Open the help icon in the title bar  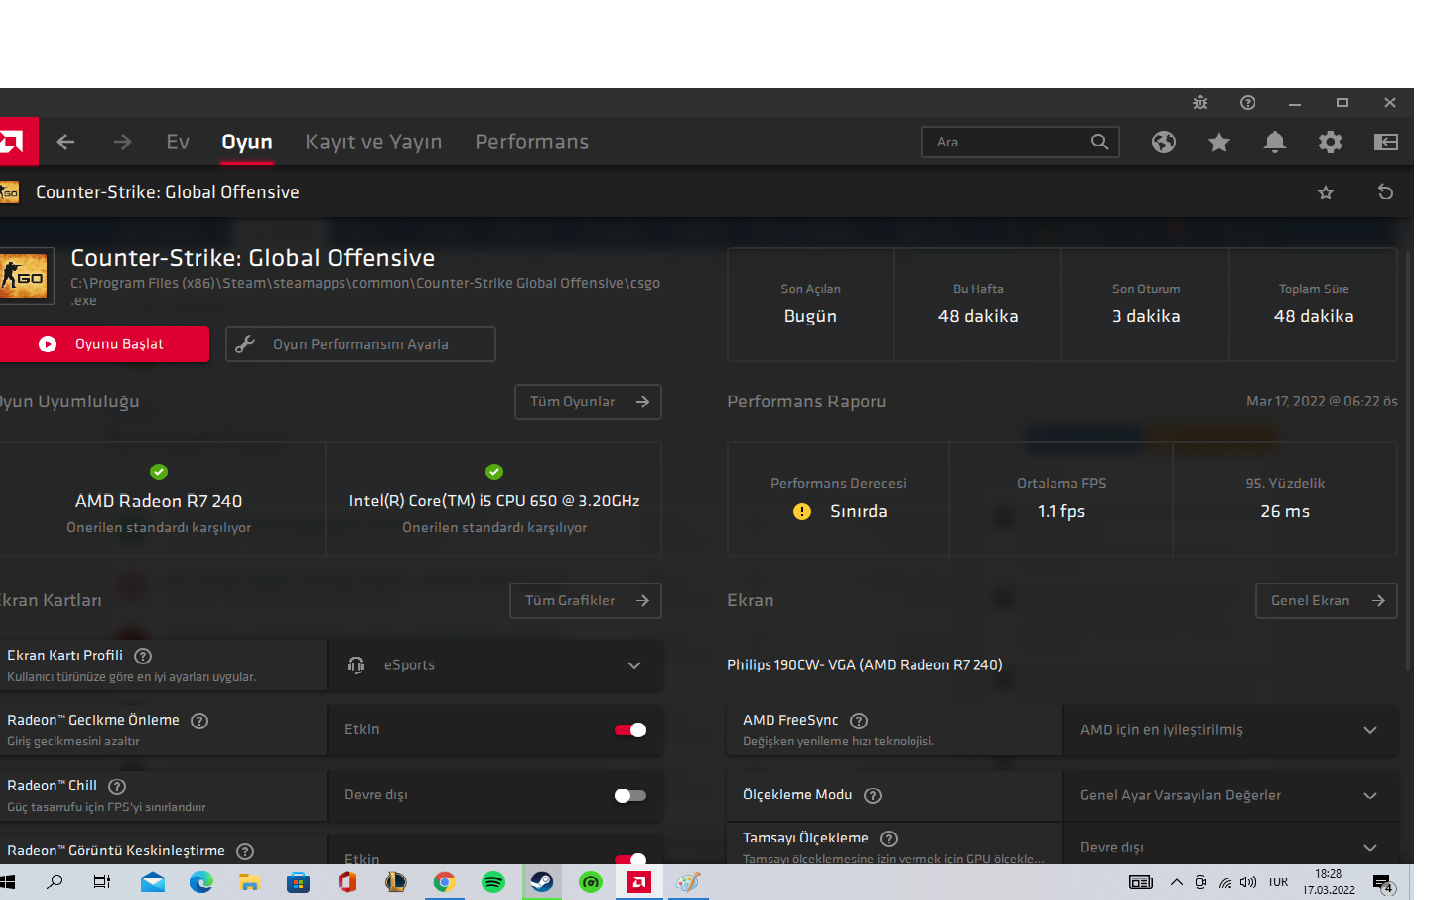[x=1247, y=103]
